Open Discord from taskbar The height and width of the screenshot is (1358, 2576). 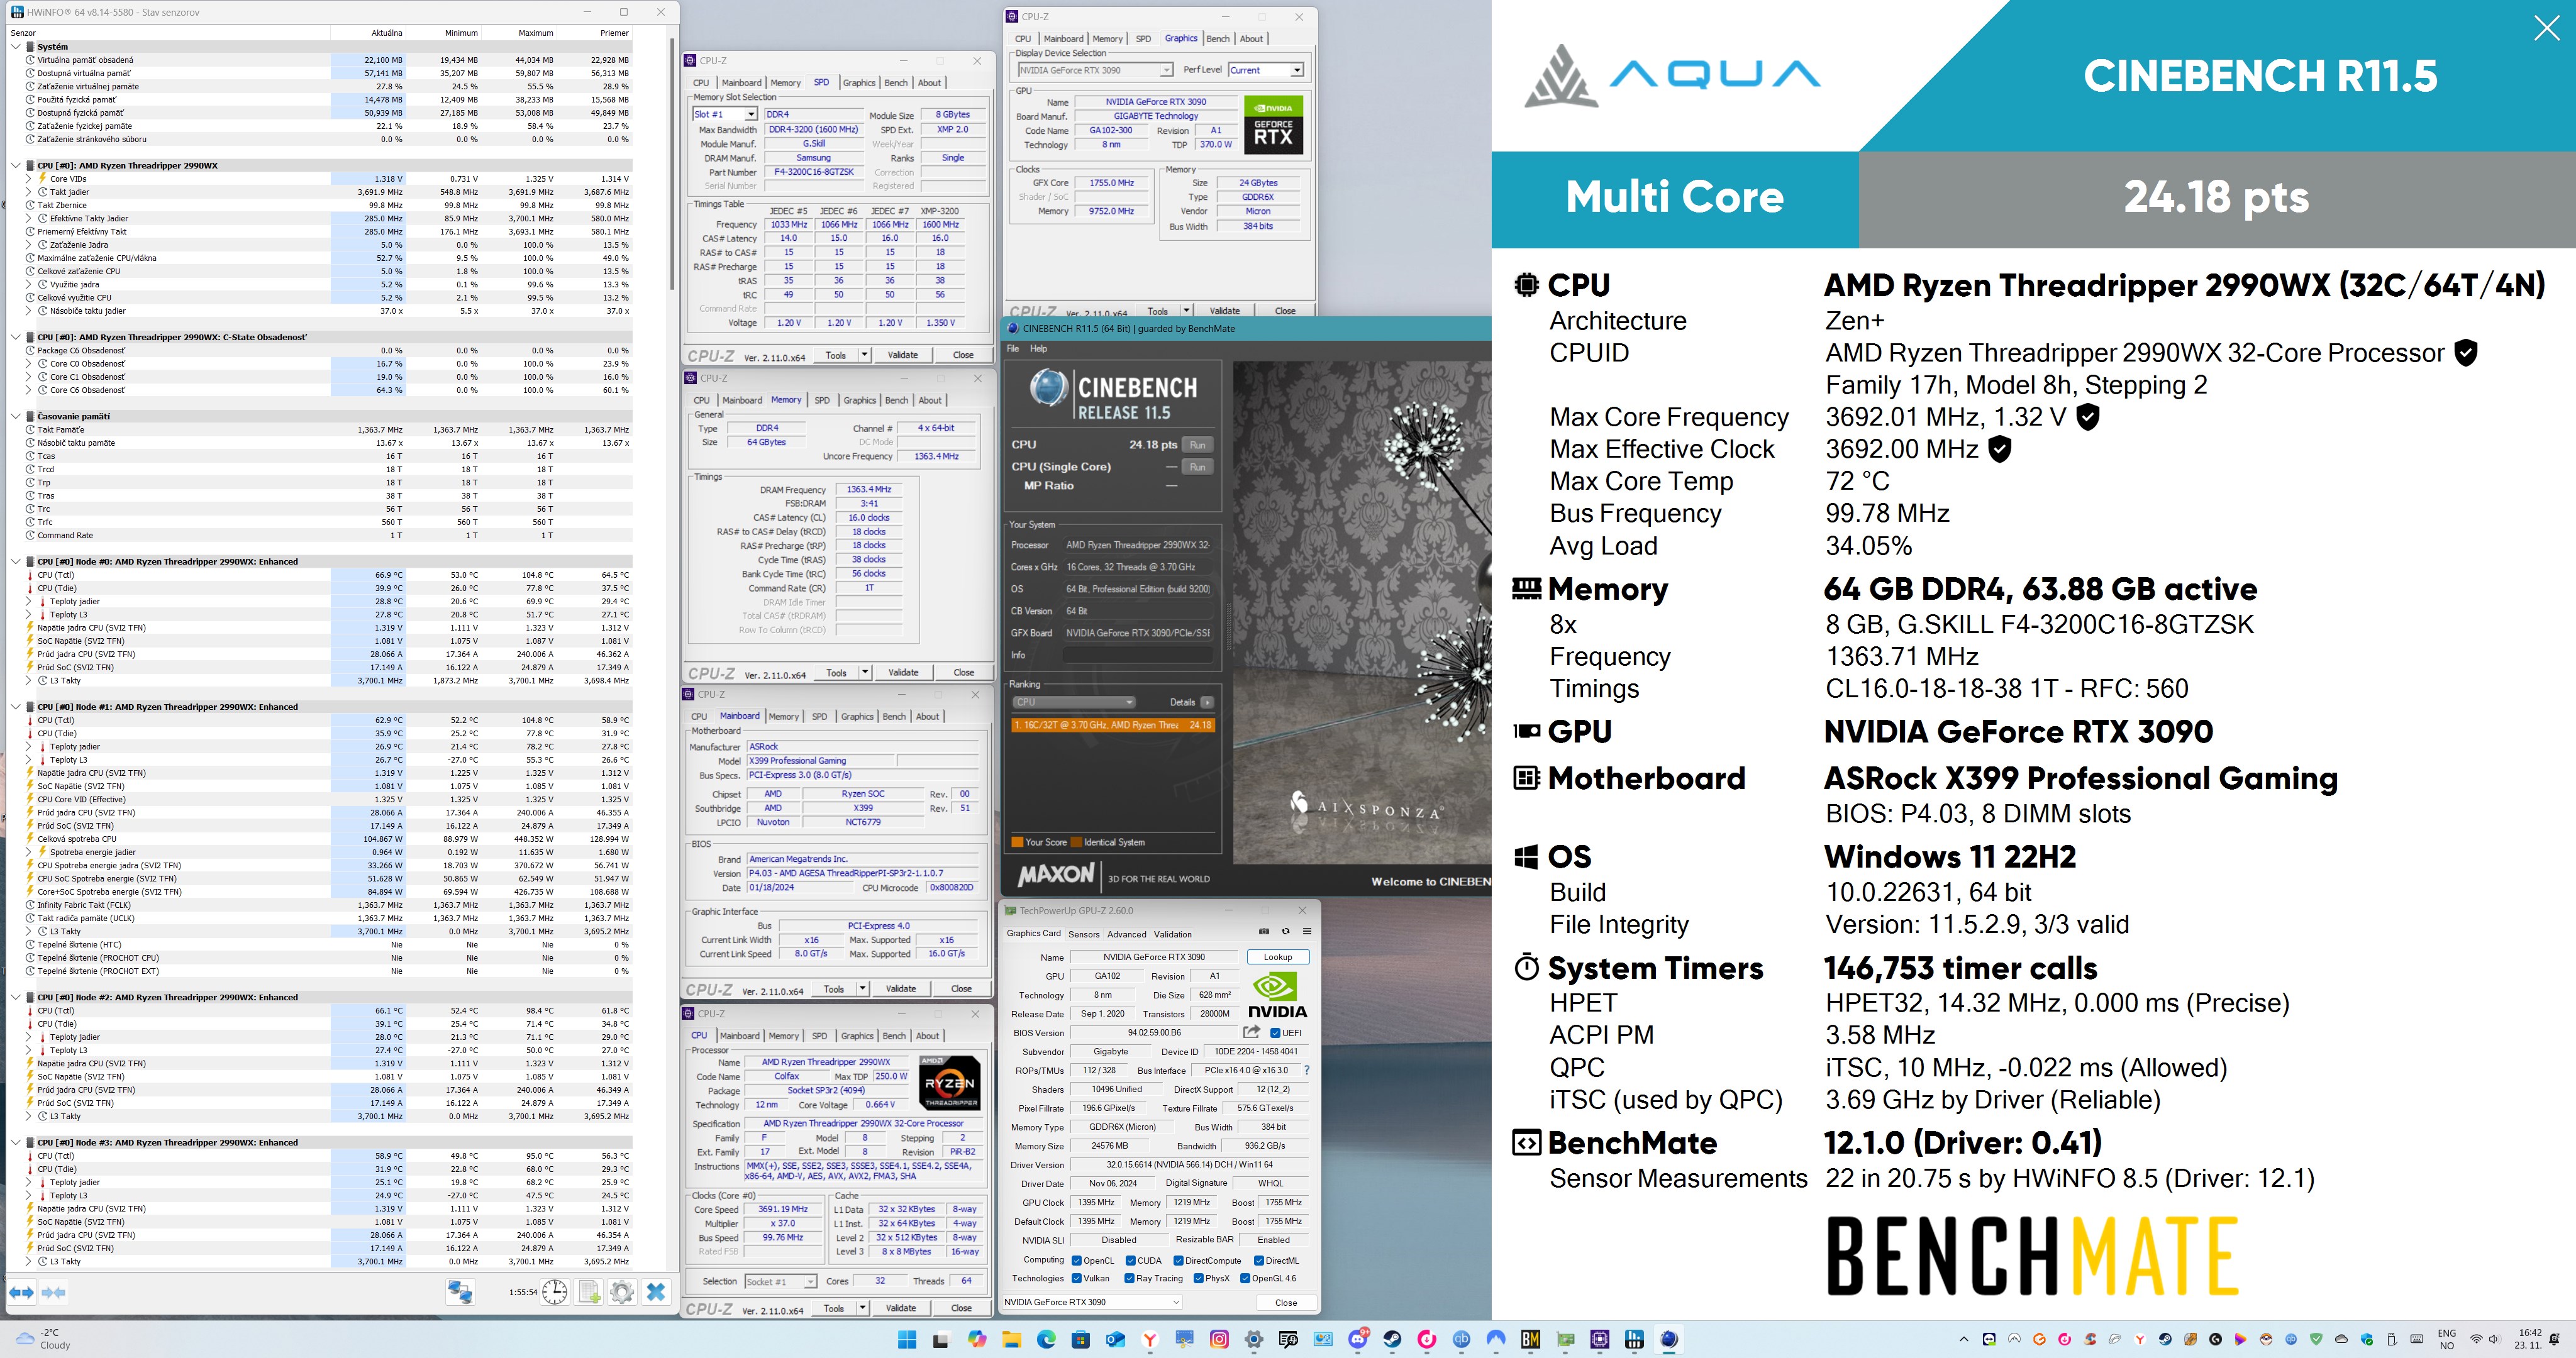1358,1340
